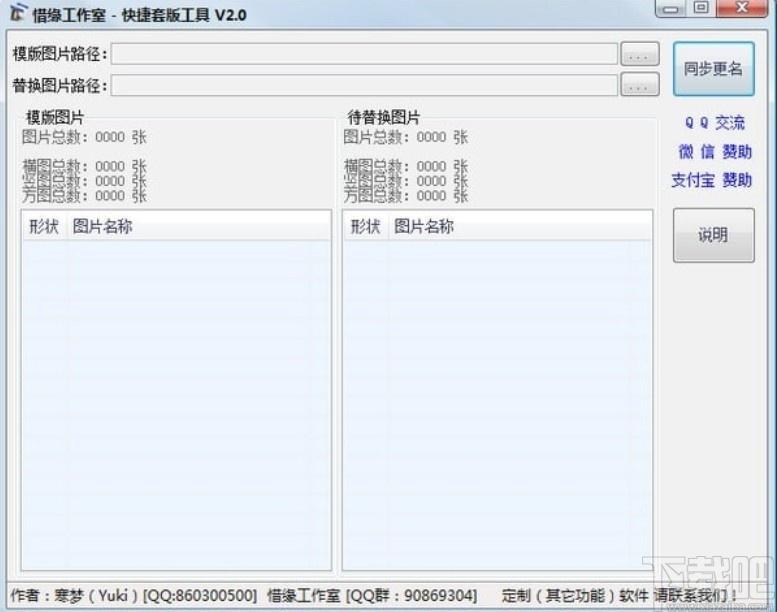Click the empty 模版图片 list area

pyautogui.click(x=176, y=400)
